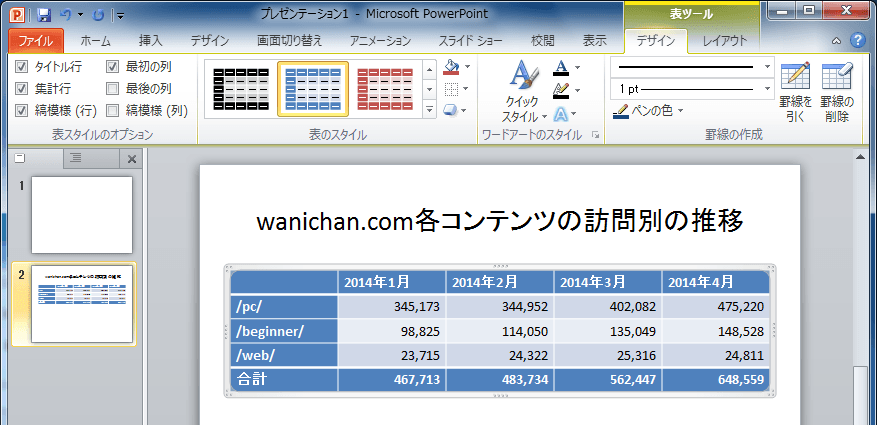
Task: Select the blue table style thumbnail
Action: click(x=313, y=89)
